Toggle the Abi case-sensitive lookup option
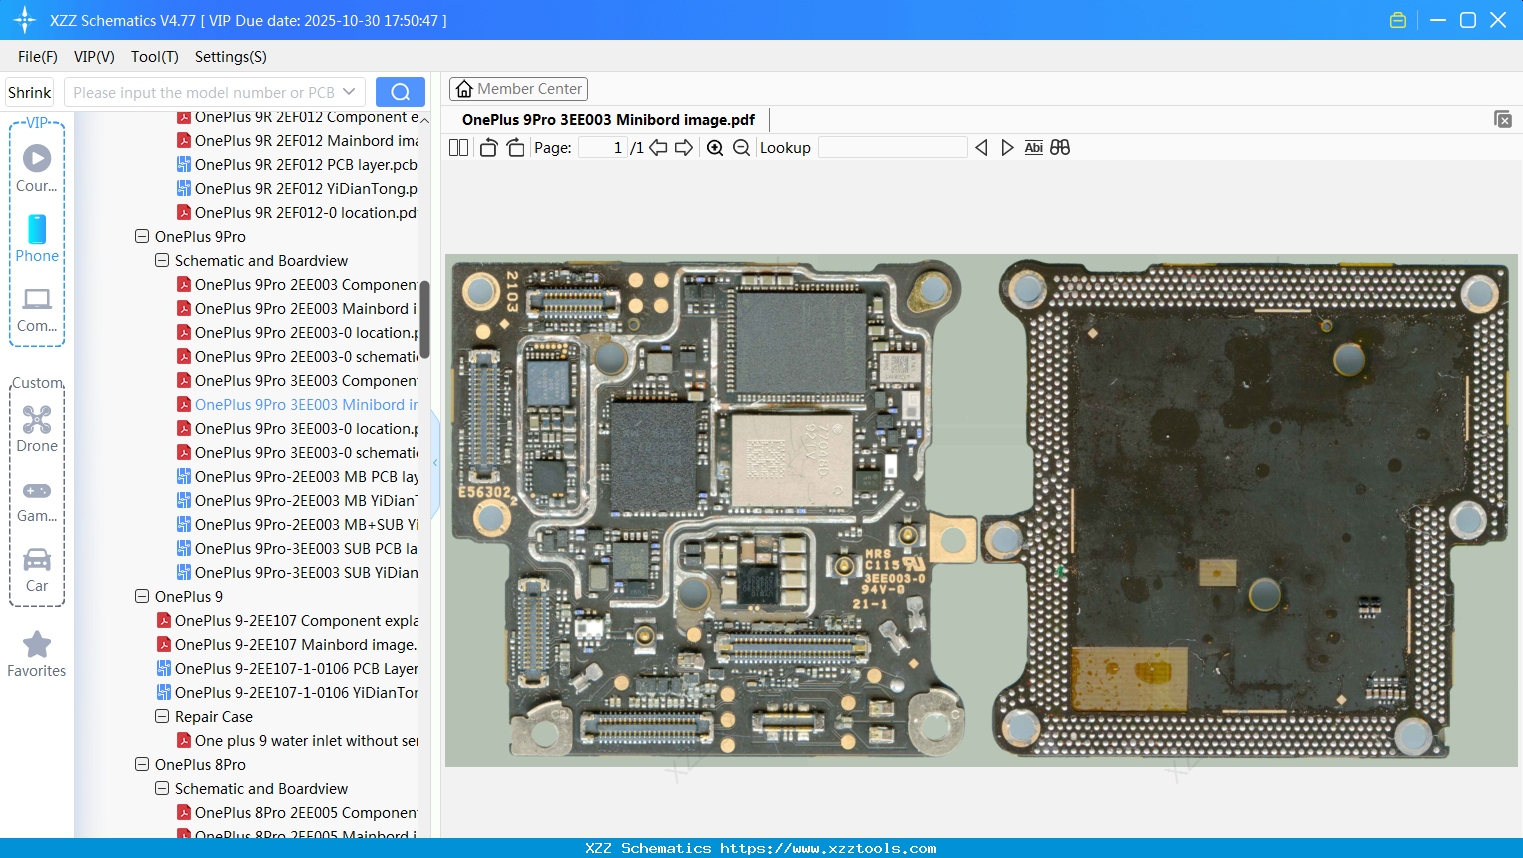This screenshot has height=858, width=1523. point(1033,147)
